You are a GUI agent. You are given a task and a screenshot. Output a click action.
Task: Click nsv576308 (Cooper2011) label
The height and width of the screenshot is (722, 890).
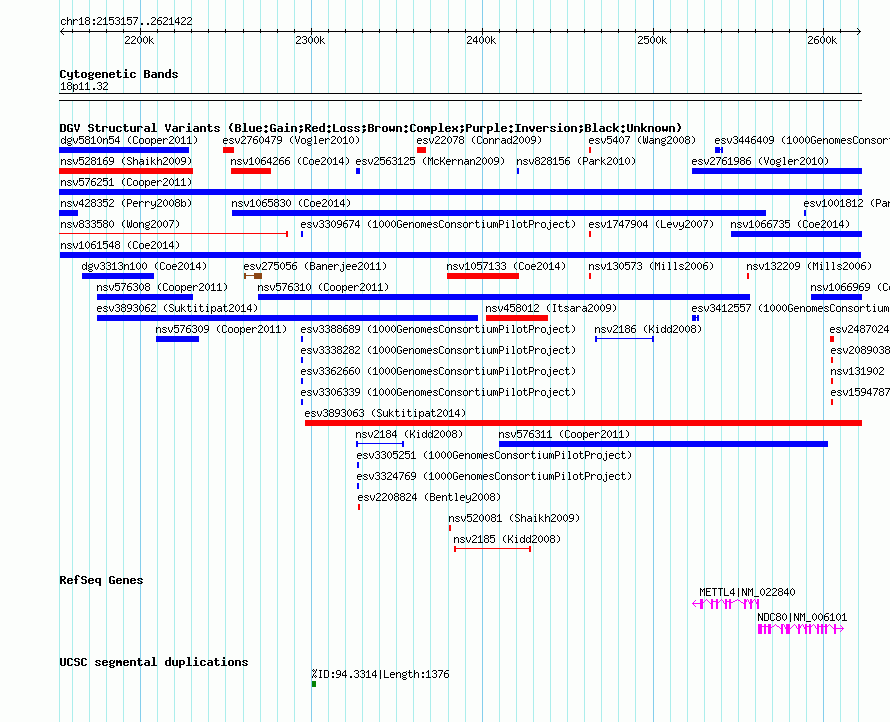[x=162, y=287]
